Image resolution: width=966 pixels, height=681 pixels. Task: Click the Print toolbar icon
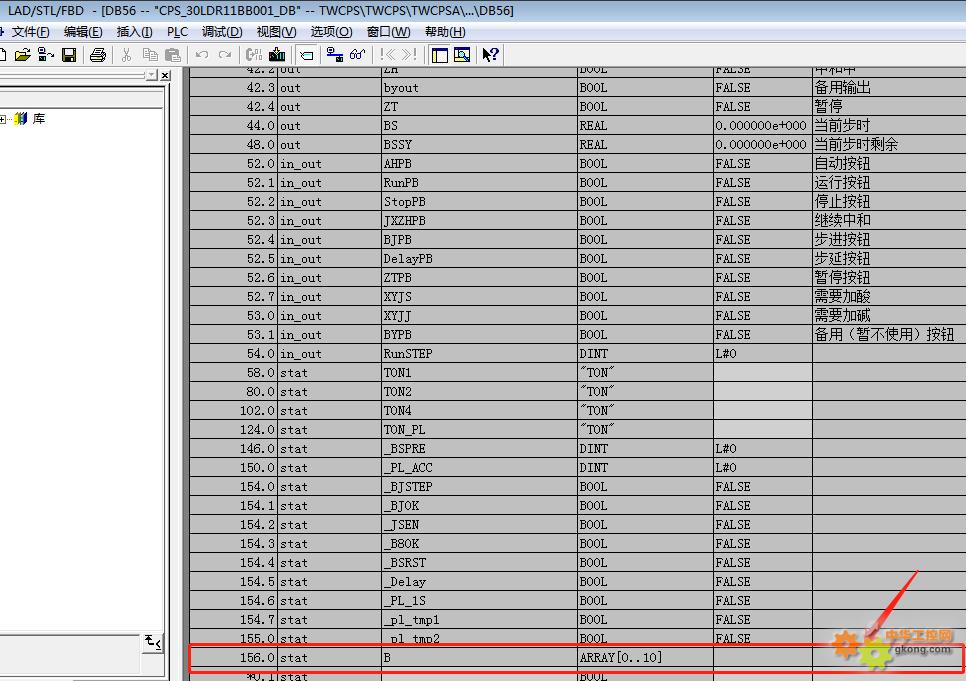pyautogui.click(x=97, y=55)
